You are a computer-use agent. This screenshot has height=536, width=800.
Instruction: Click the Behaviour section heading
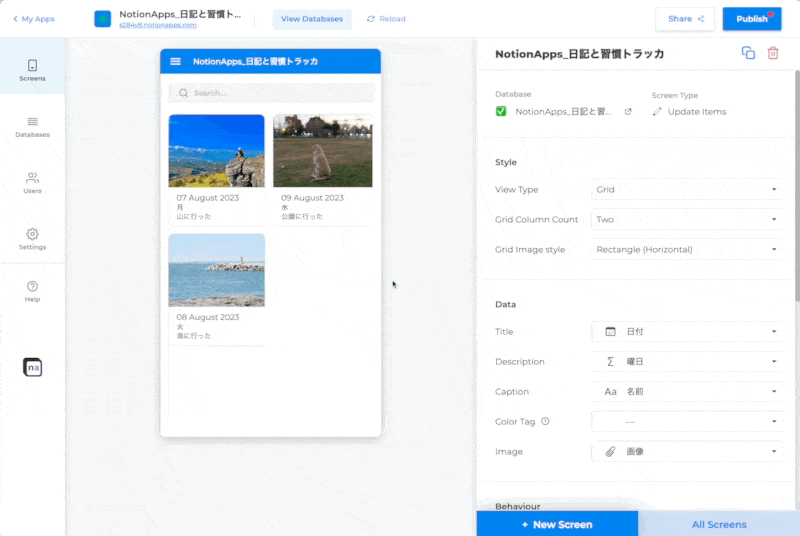click(x=517, y=506)
